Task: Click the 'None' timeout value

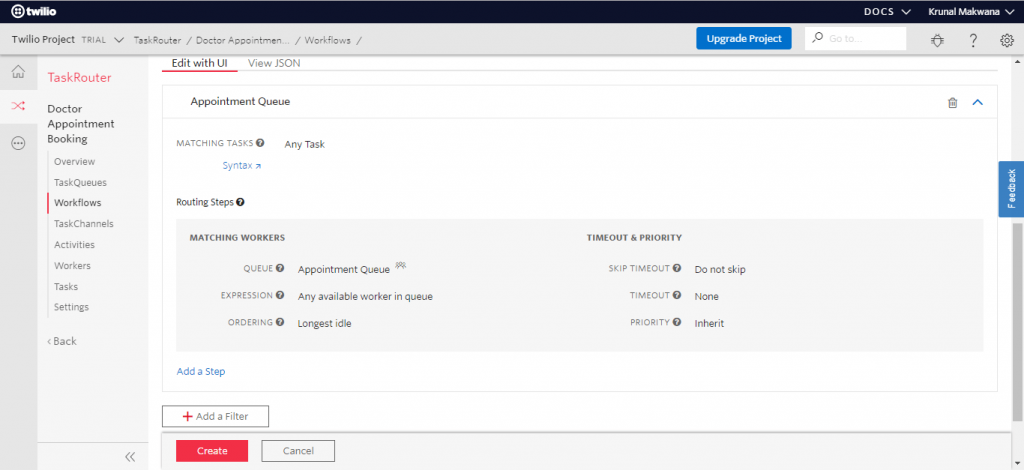Action: 707,296
